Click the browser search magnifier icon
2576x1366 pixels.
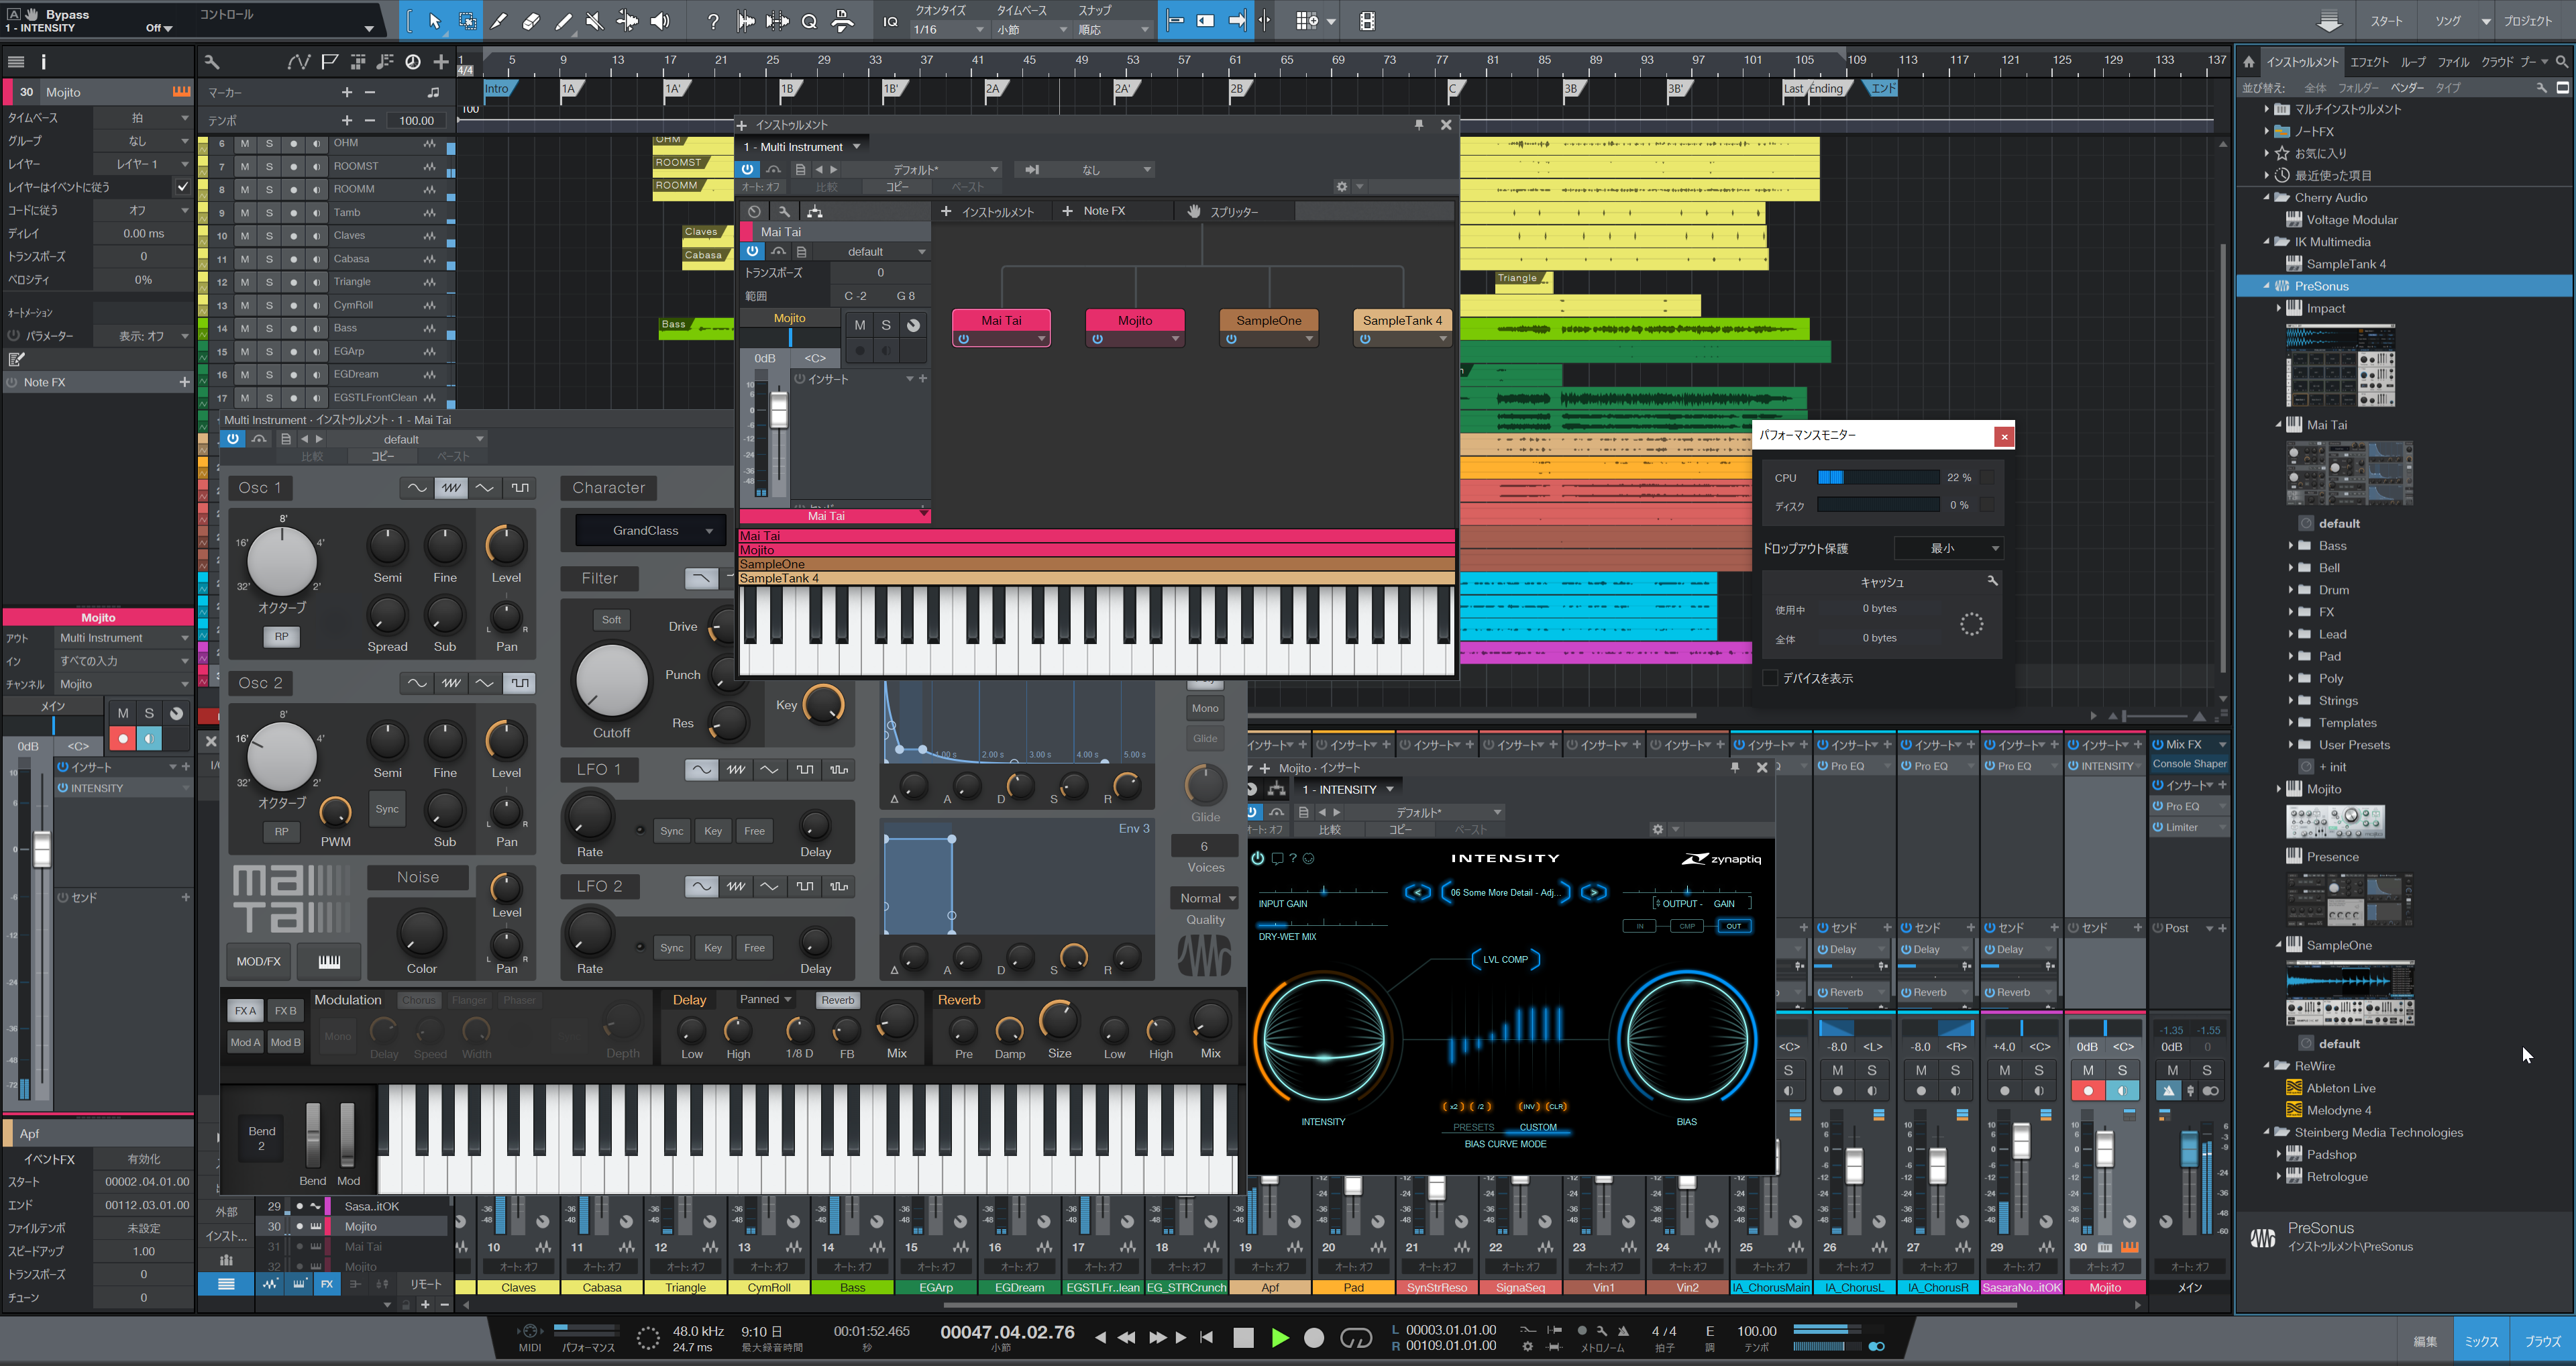(2561, 62)
